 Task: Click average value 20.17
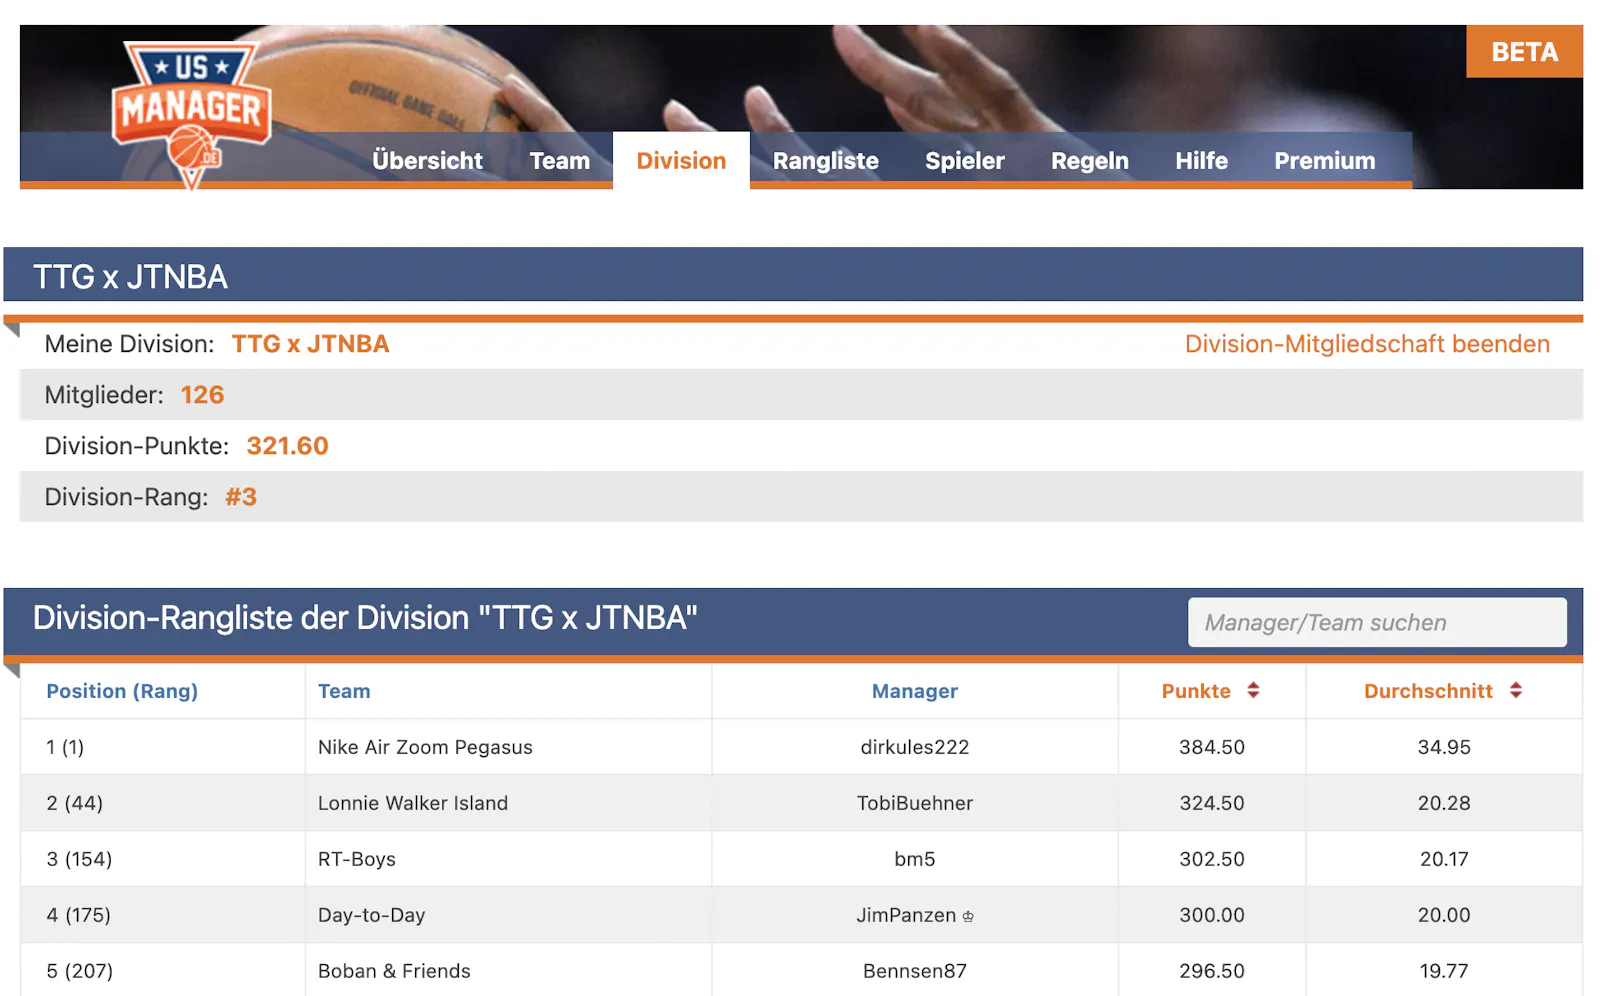coord(1444,859)
